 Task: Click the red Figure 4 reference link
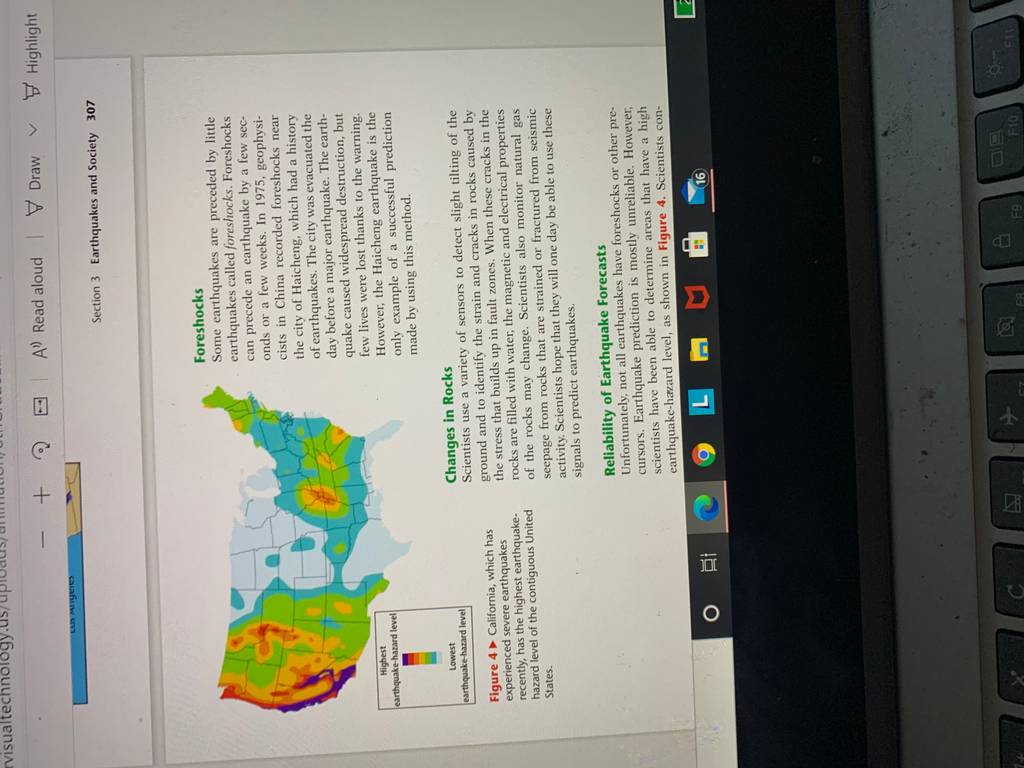[664, 227]
